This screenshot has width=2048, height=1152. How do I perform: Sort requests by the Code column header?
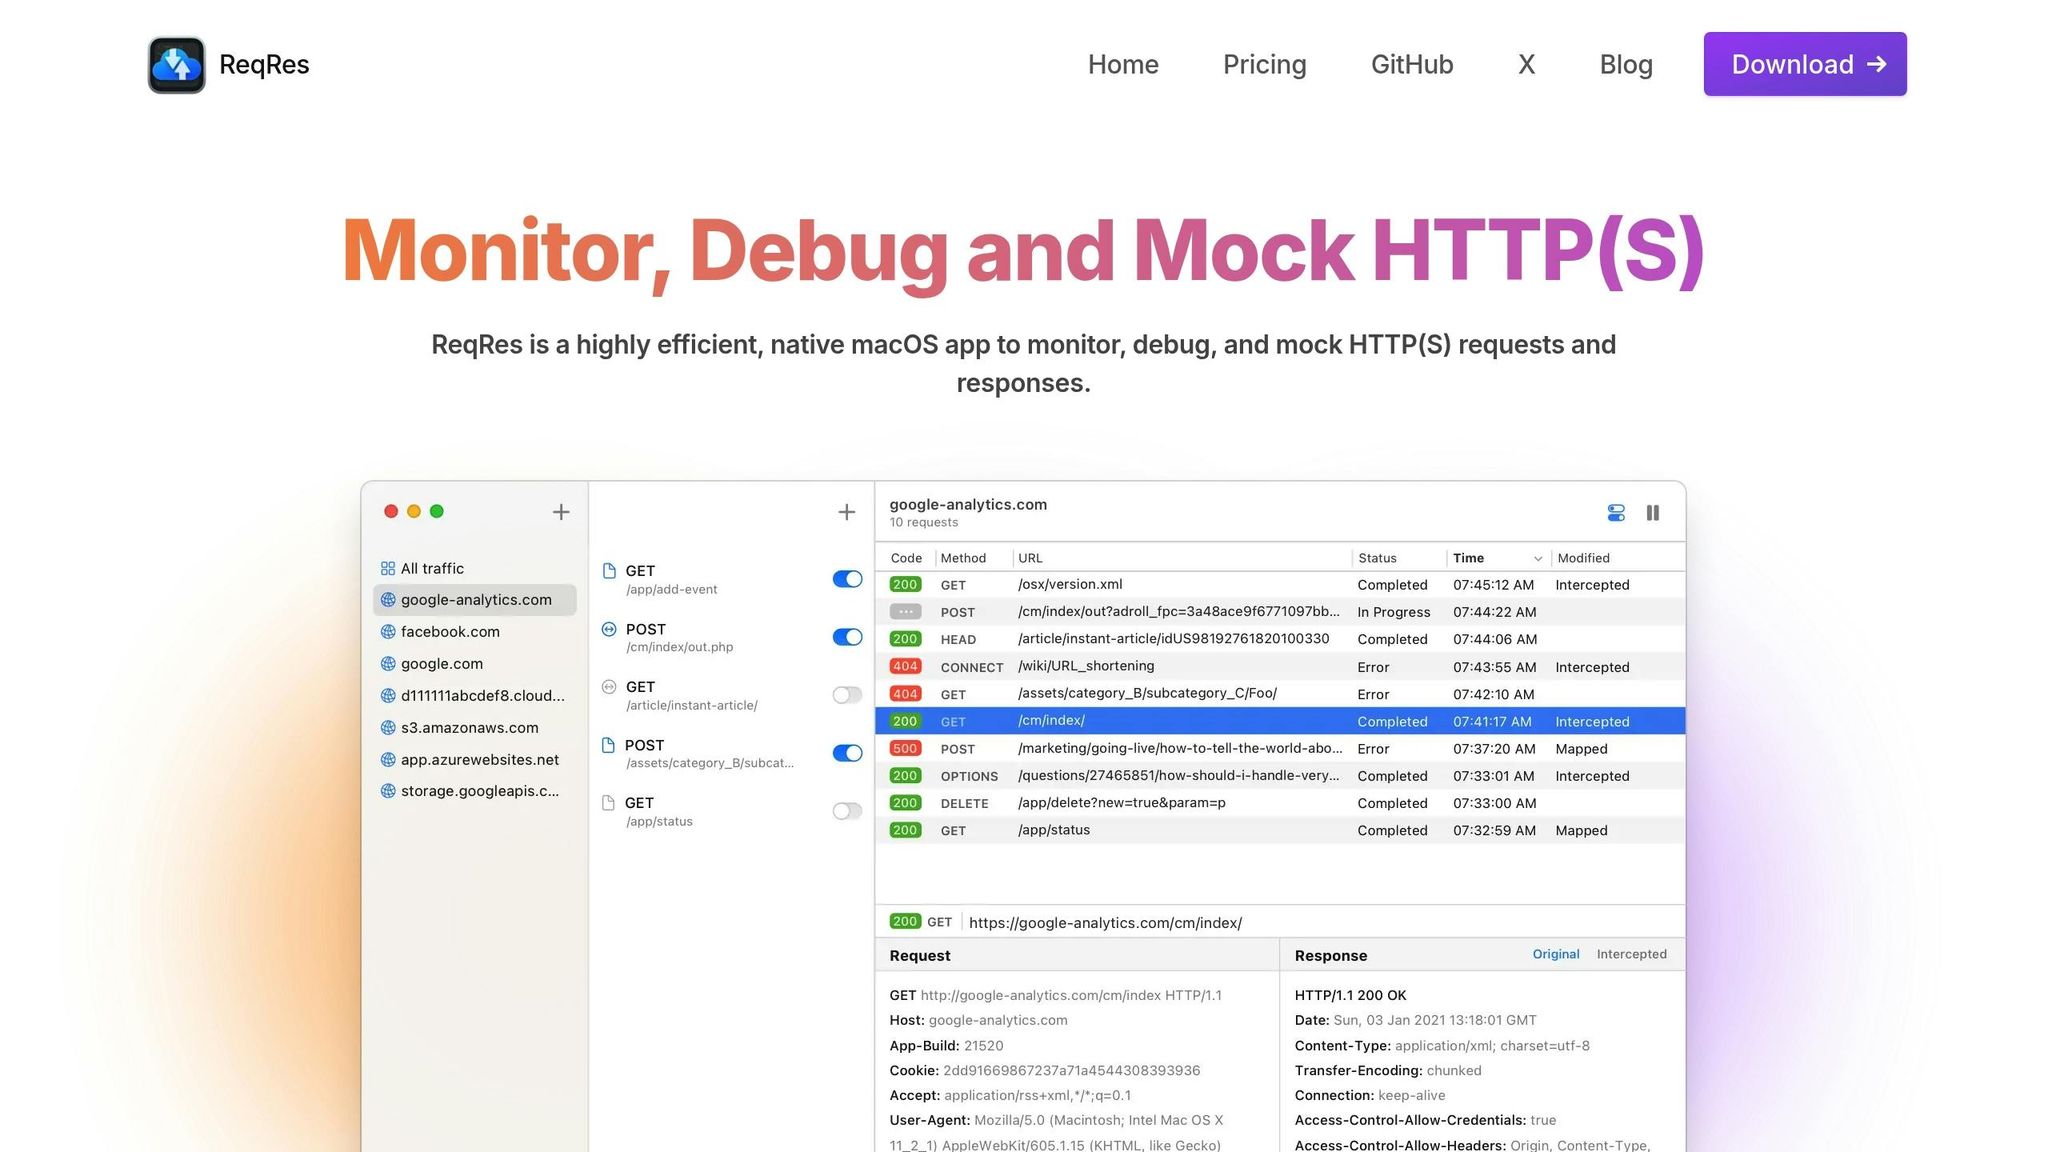906,558
